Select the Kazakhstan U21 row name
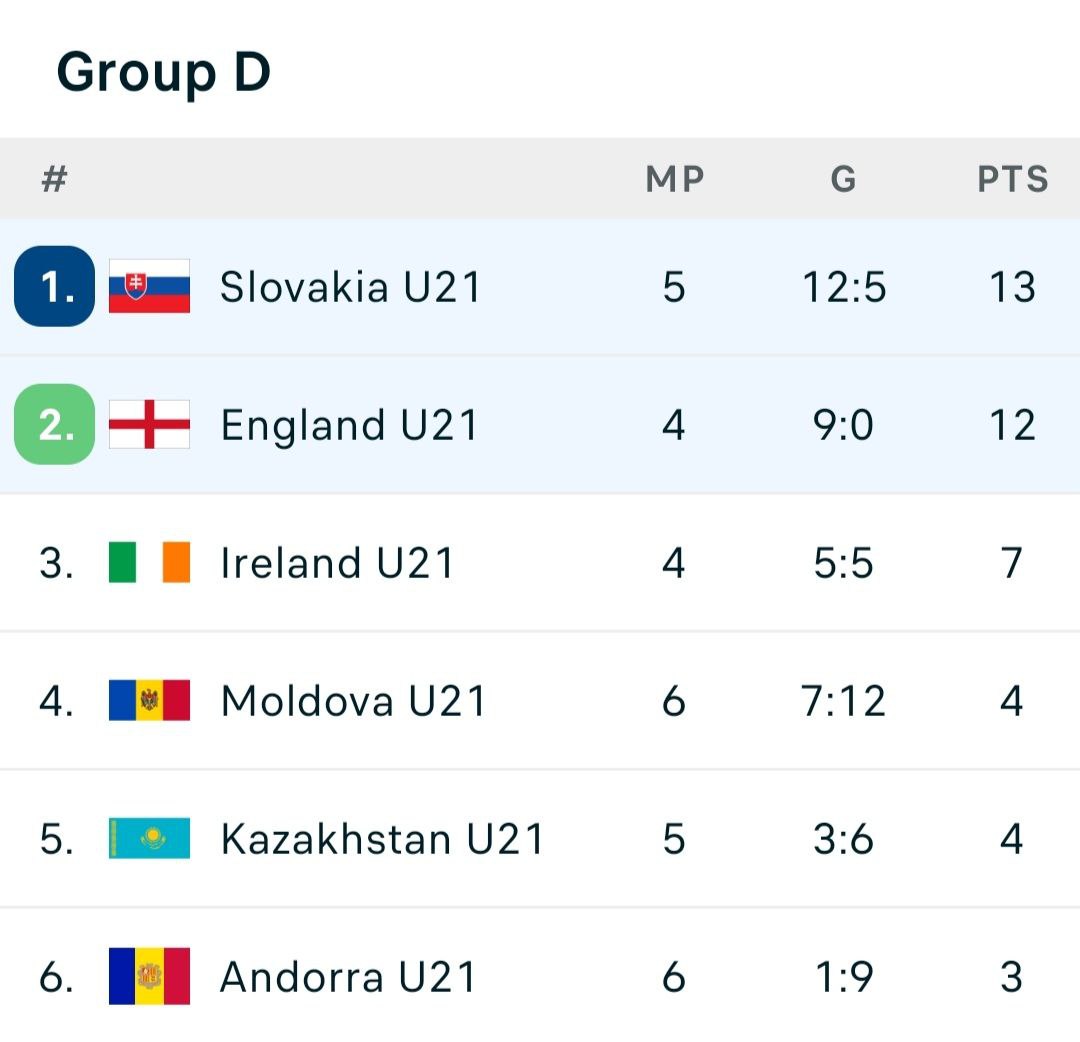Viewport: 1080px width, 1042px height. [382, 839]
